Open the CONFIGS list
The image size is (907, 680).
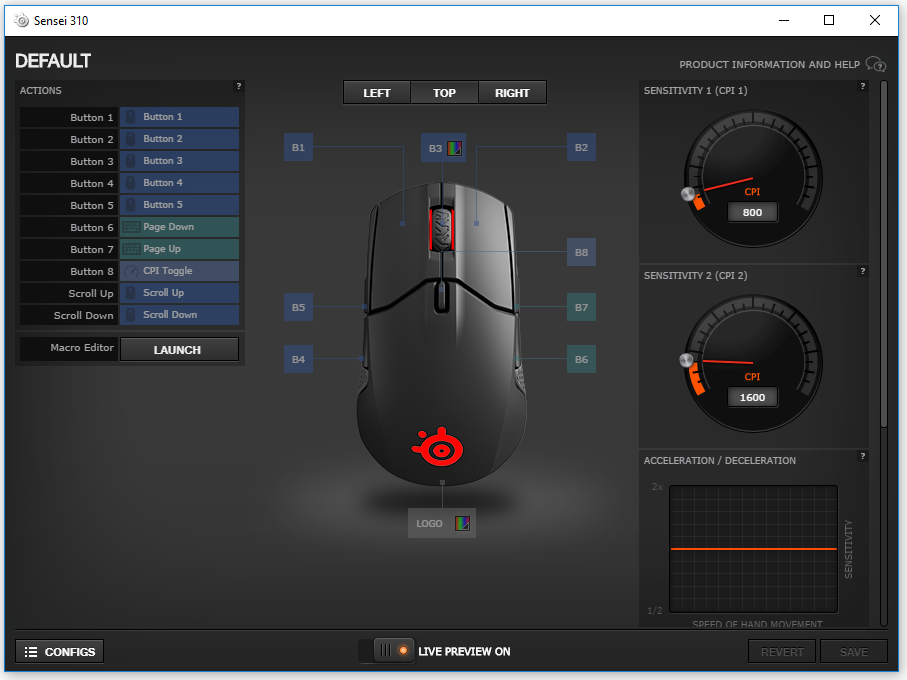[x=60, y=652]
